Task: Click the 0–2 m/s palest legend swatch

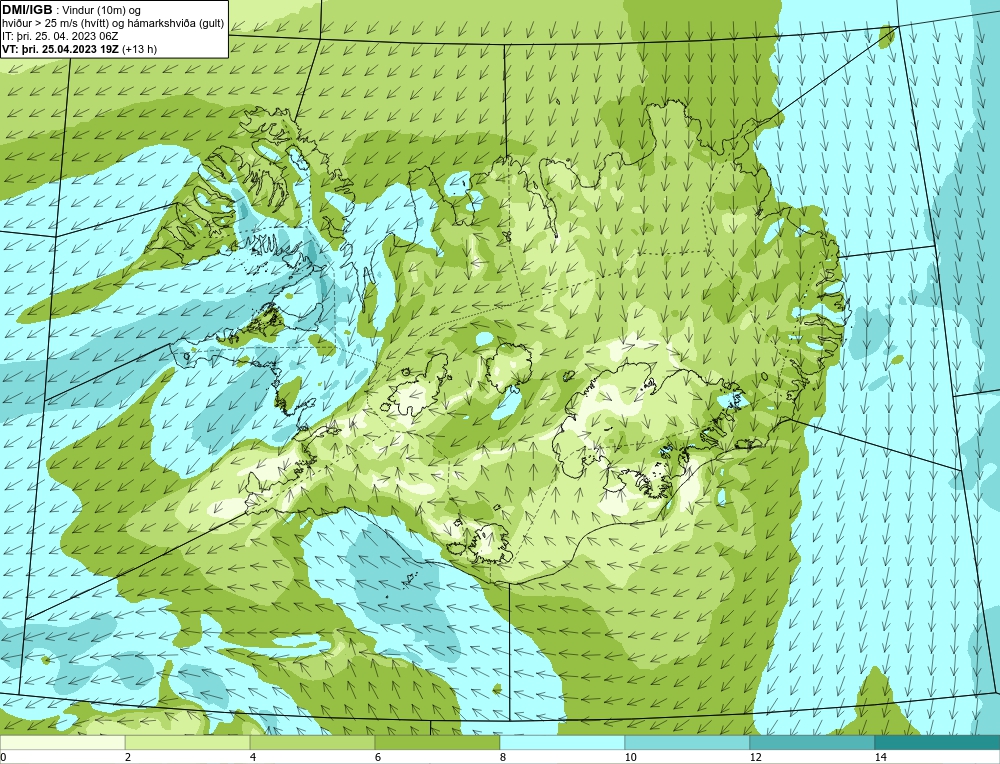Action: (x=62, y=742)
